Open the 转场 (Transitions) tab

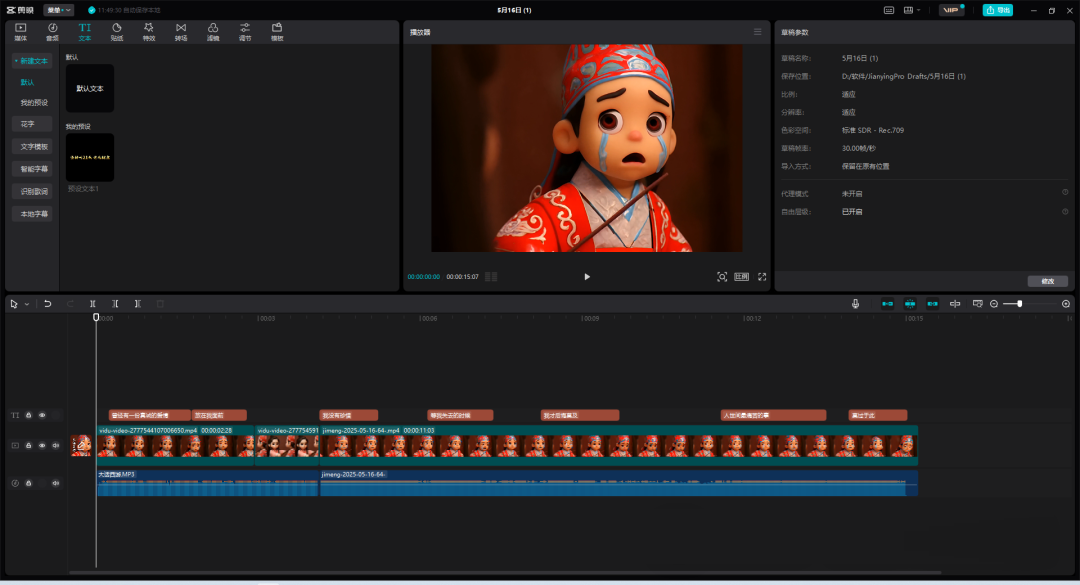pyautogui.click(x=180, y=32)
